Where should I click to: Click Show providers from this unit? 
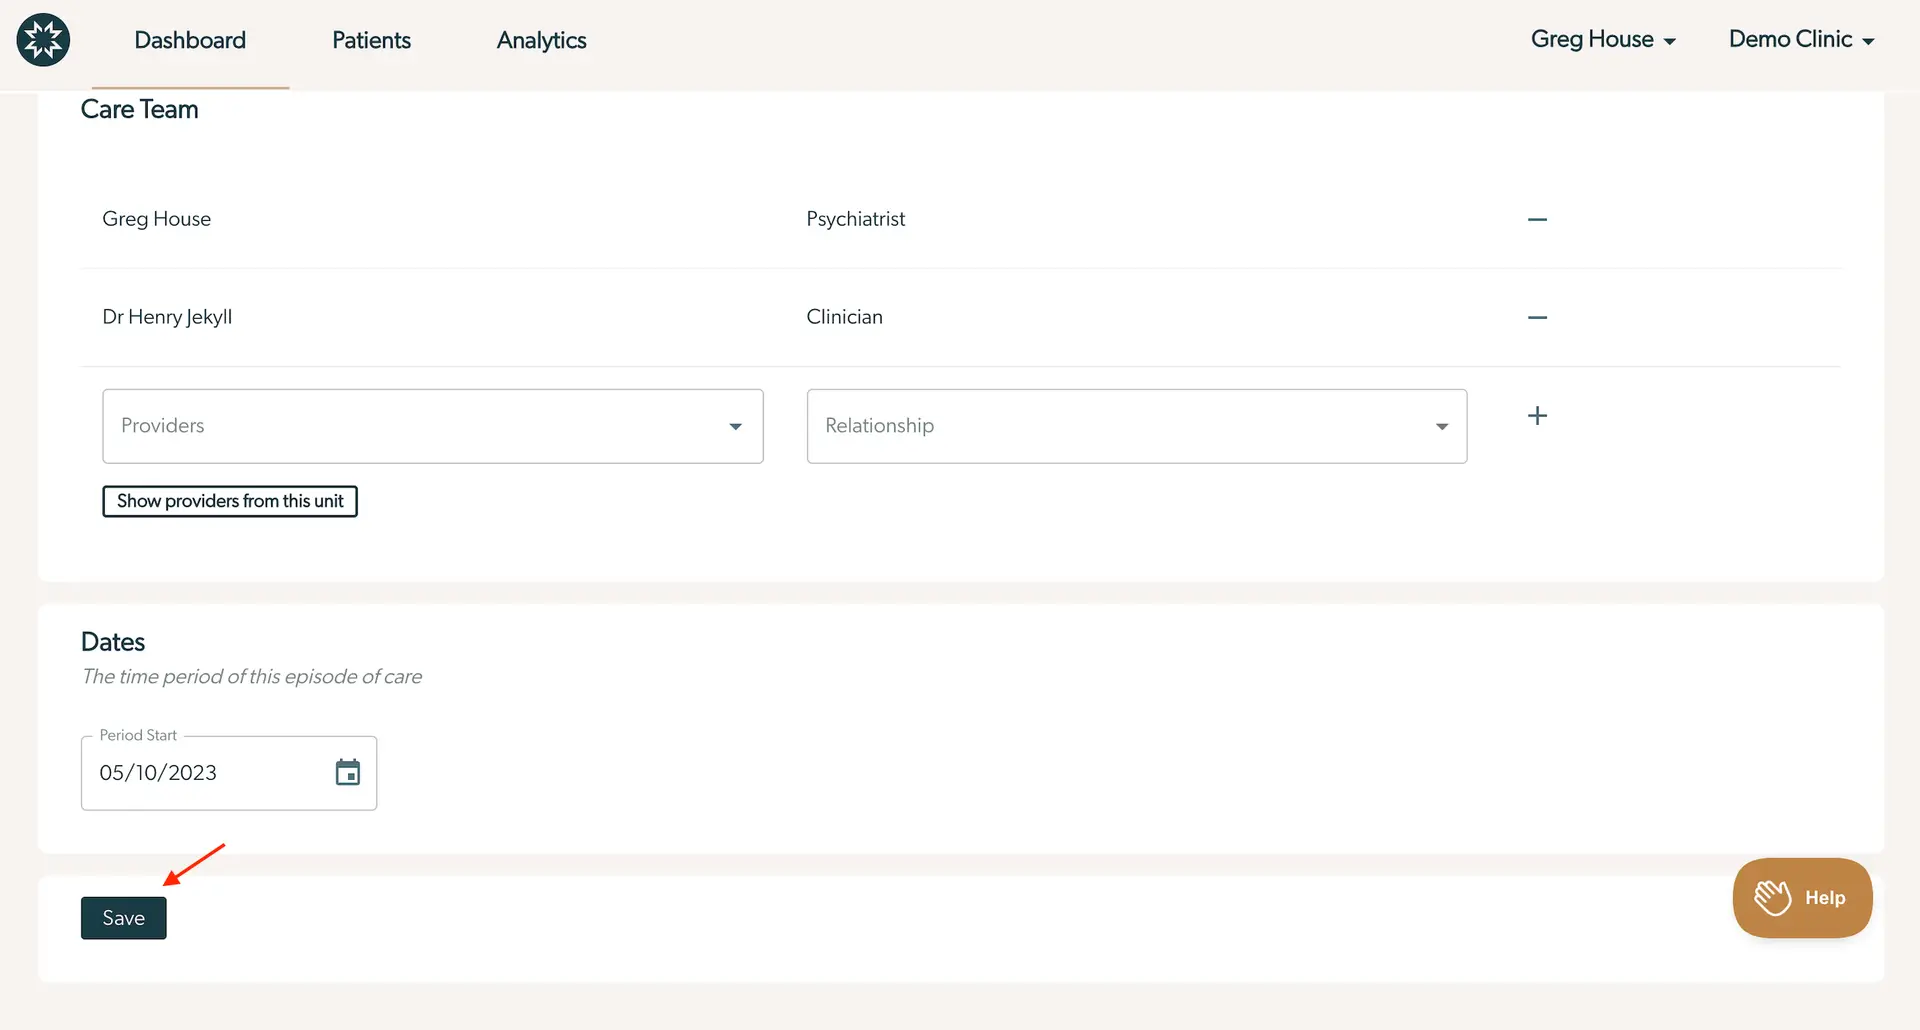click(229, 501)
